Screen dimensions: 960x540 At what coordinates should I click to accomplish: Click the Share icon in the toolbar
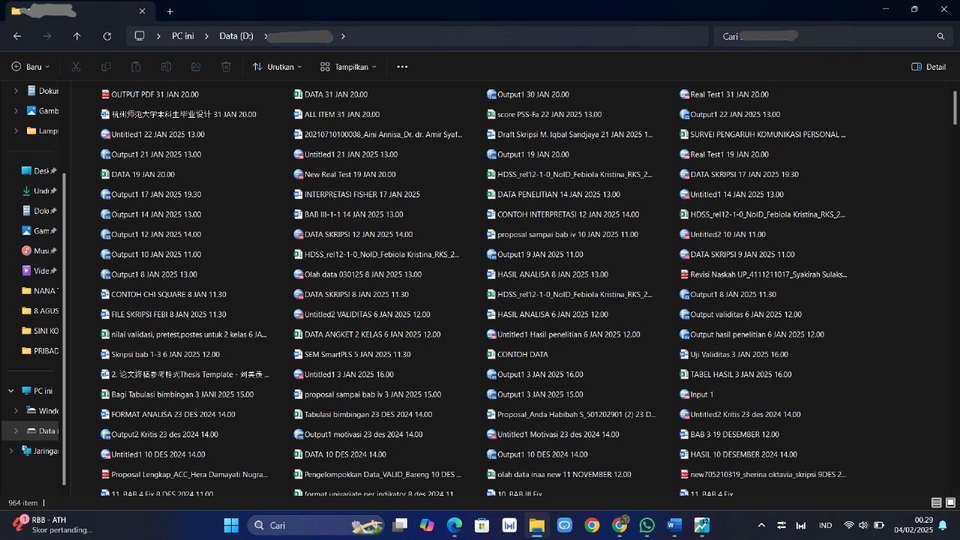point(196,67)
